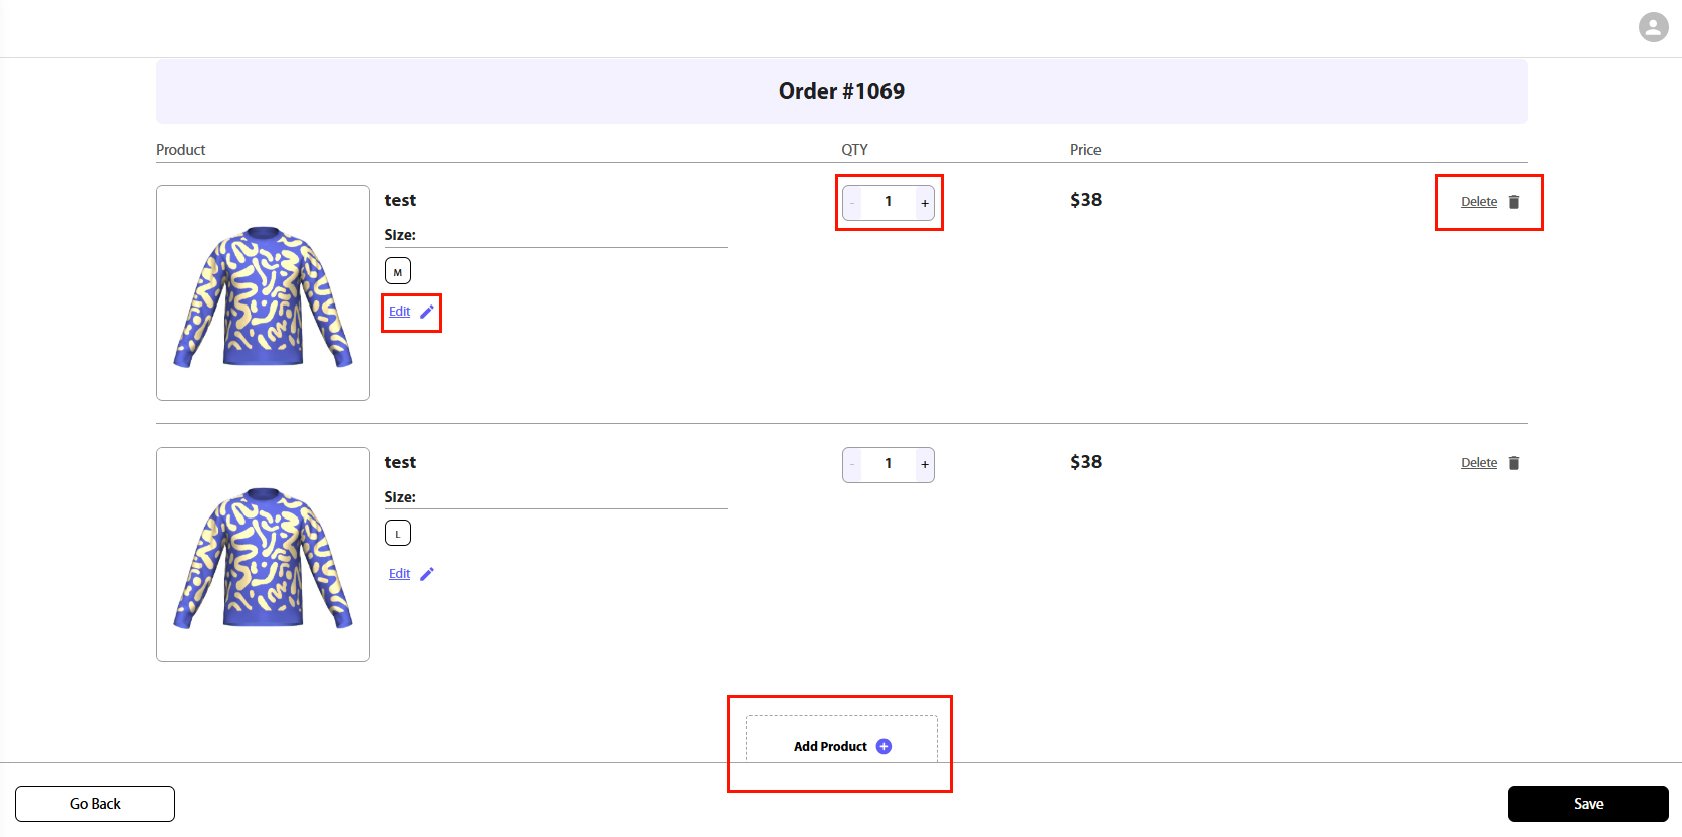Viewport: 1682px width, 837px height.
Task: Click Delete link on the second product
Action: pos(1479,463)
